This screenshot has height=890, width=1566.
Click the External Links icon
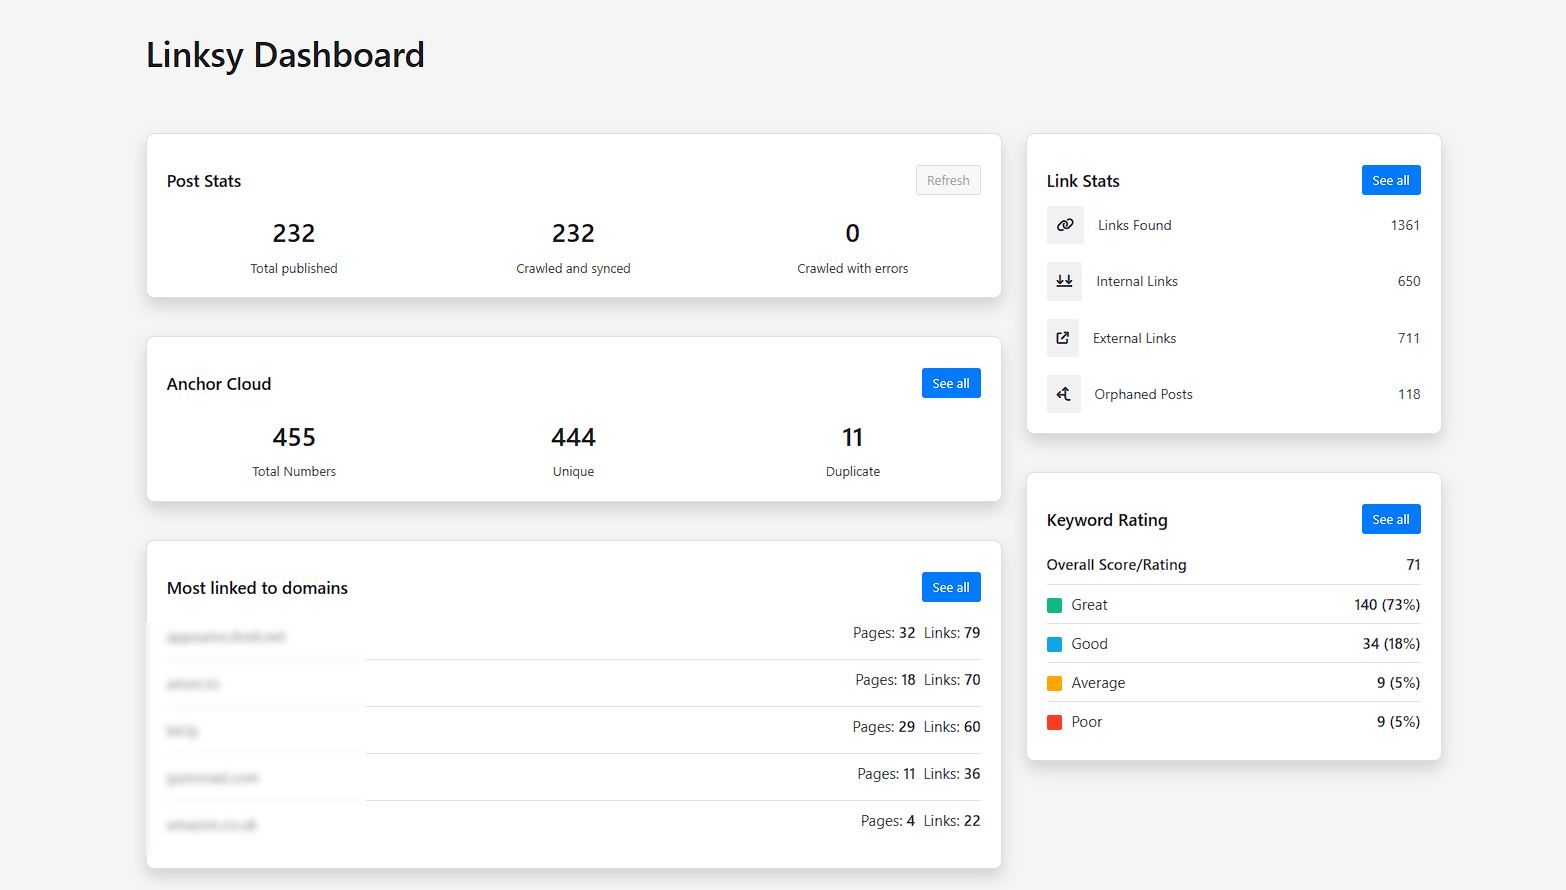pos(1063,338)
